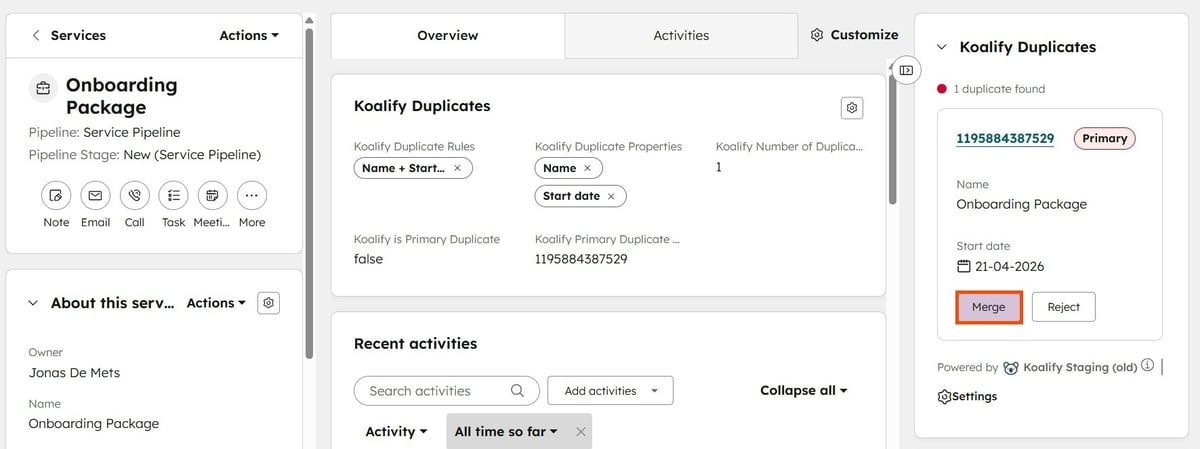Click the Reject button
Viewport: 1200px width, 449px height.
[1063, 307]
